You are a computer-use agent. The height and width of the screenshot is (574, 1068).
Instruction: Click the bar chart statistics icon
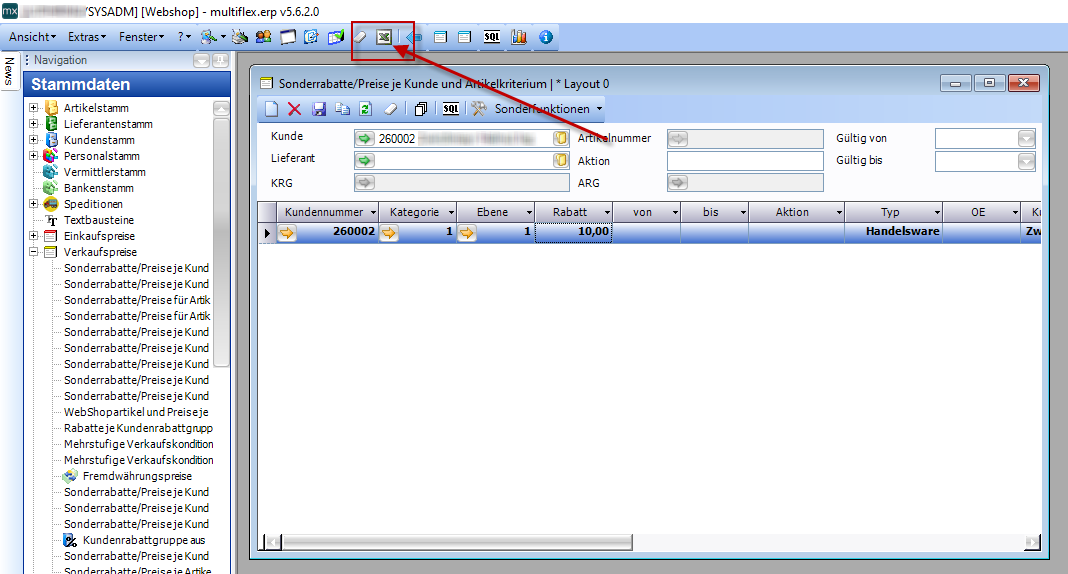[x=518, y=37]
